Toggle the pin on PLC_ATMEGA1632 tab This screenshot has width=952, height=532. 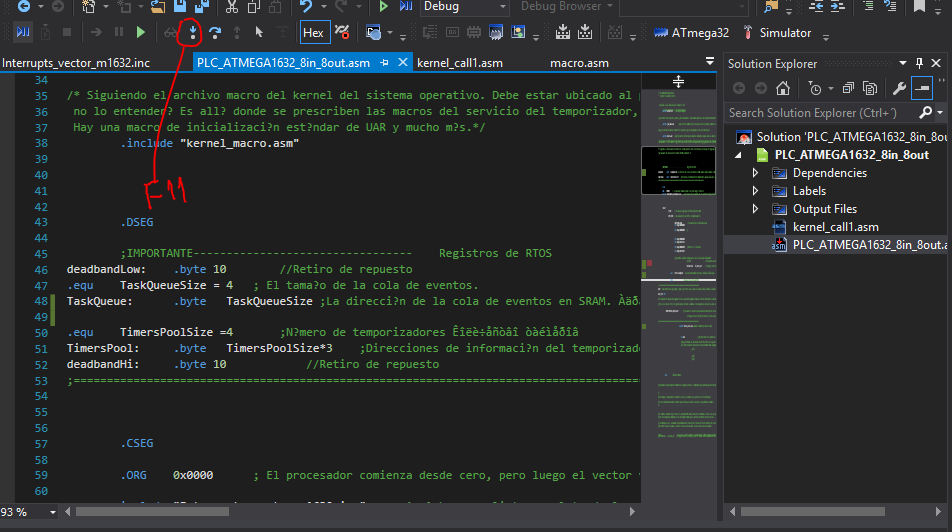click(384, 63)
